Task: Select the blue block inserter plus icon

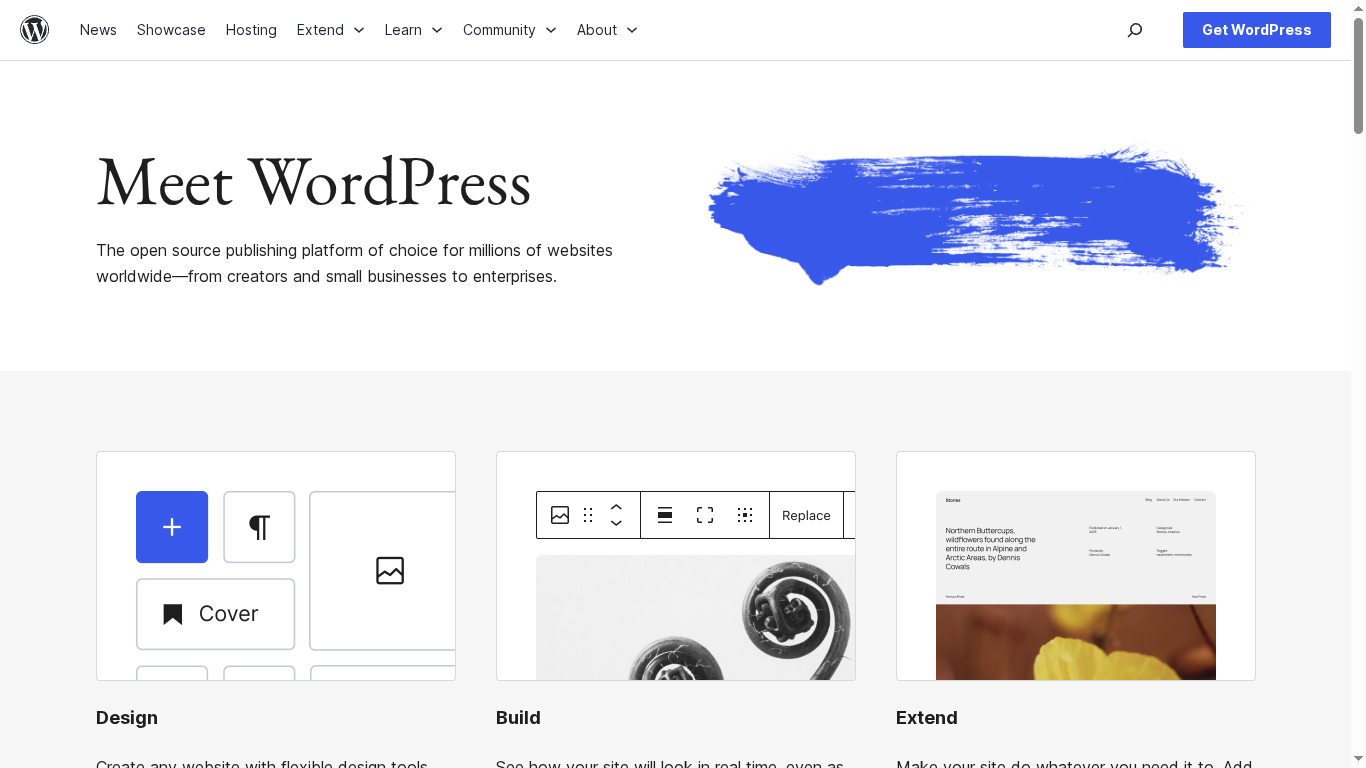Action: click(171, 527)
